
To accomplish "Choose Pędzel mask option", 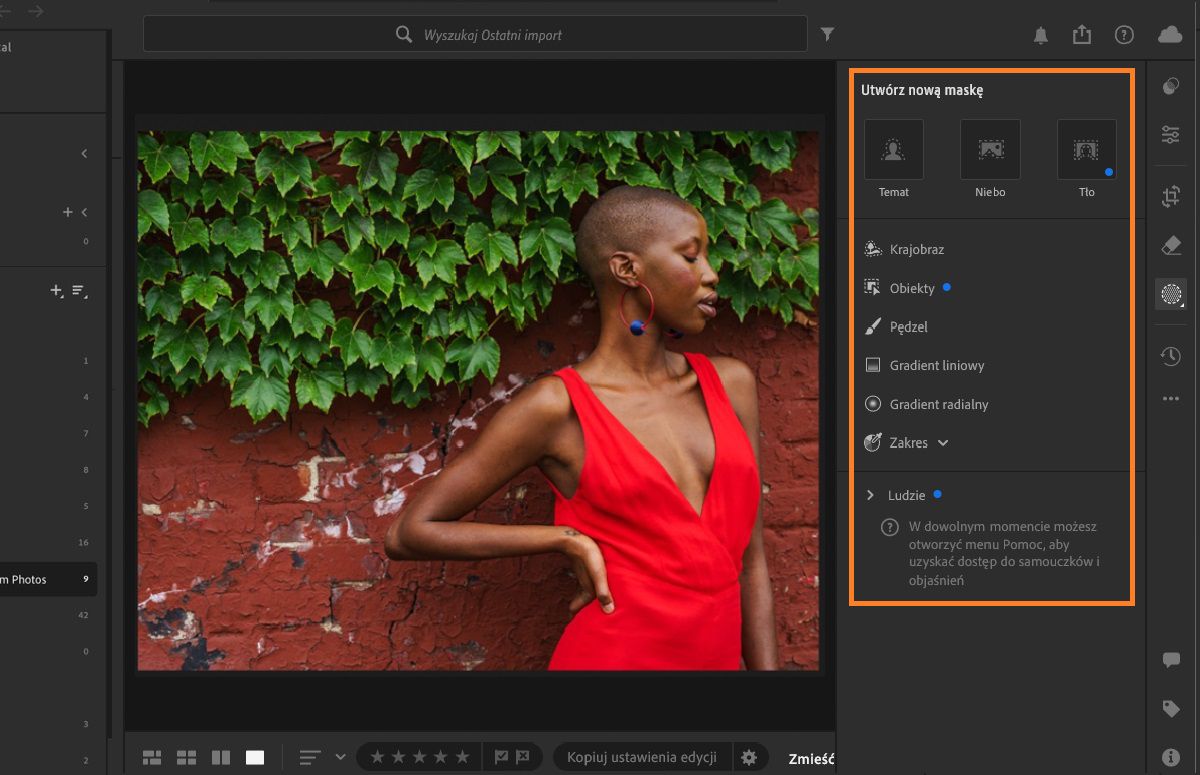I will [x=908, y=327].
